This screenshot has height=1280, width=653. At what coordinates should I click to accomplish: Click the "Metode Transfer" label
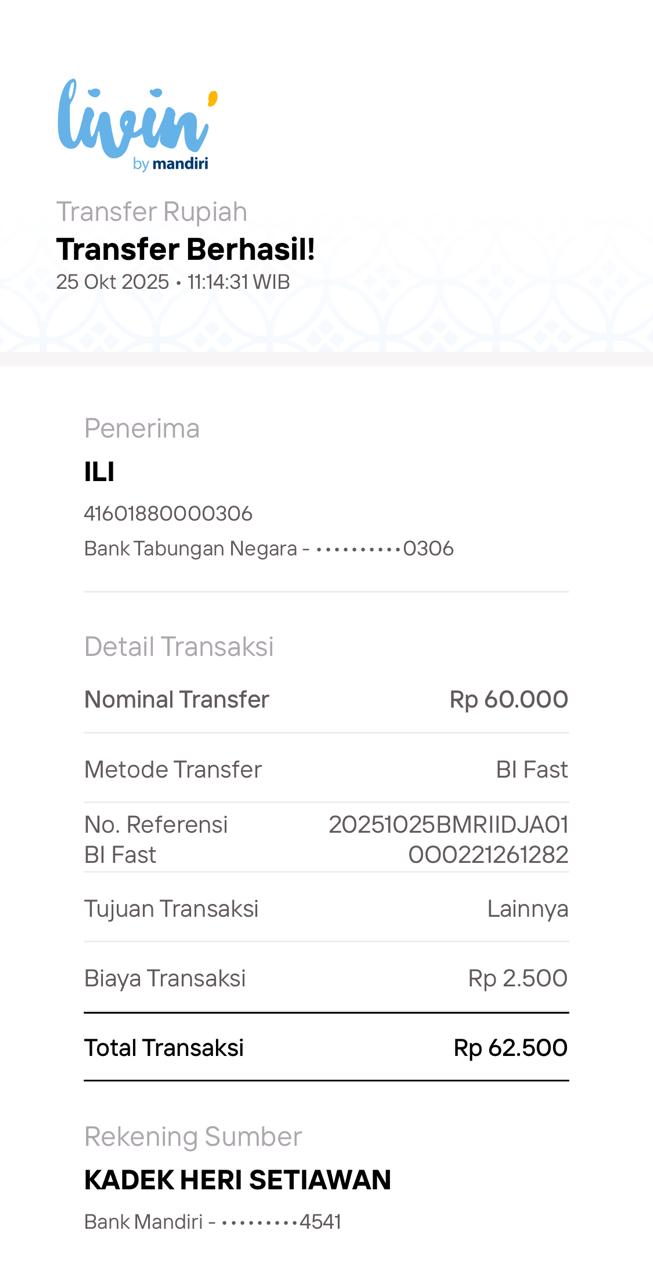point(173,770)
